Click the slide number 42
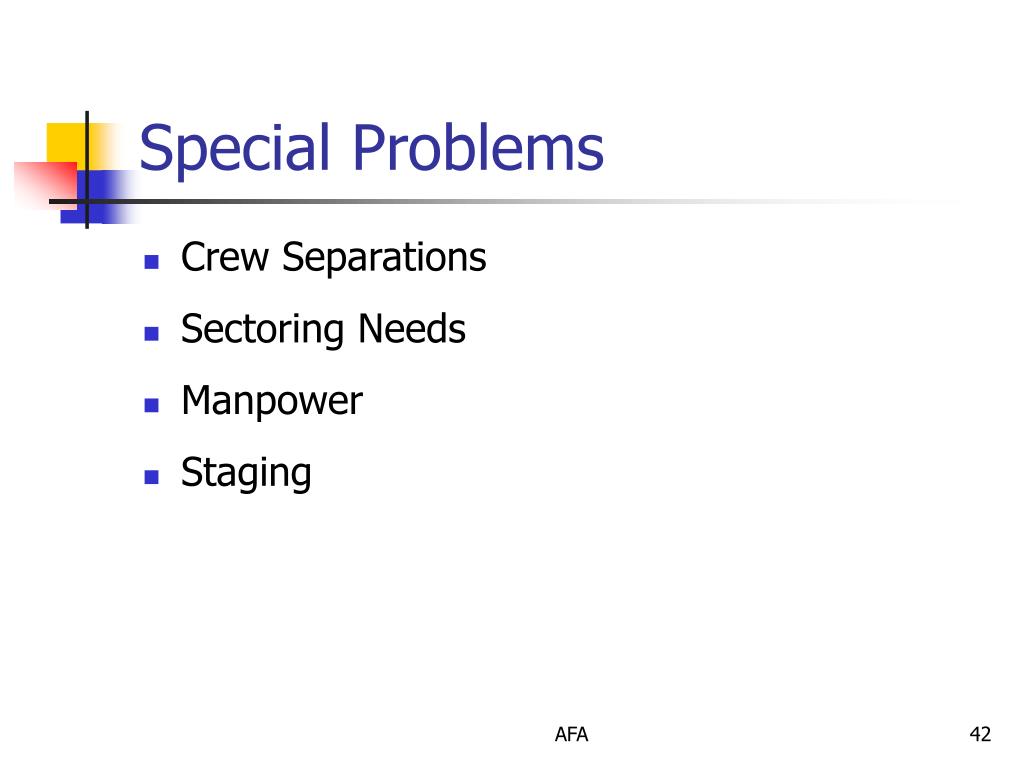Viewport: 1024px width, 768px height. pos(980,735)
